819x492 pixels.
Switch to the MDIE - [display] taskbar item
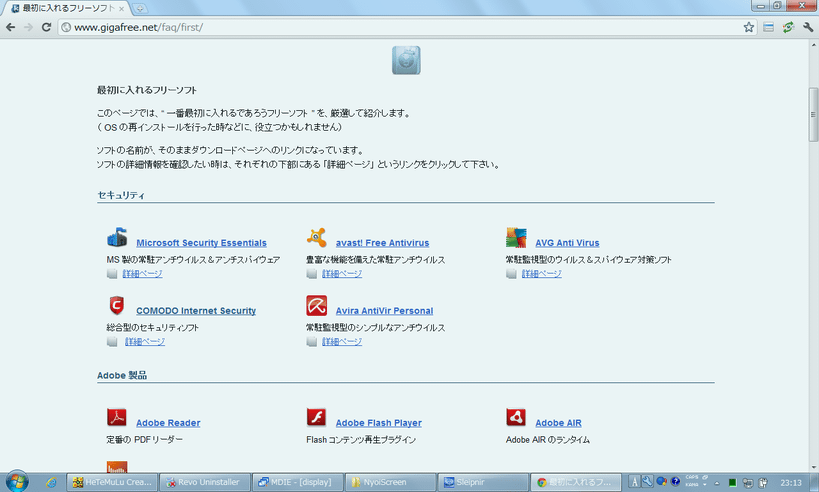pos(297,482)
